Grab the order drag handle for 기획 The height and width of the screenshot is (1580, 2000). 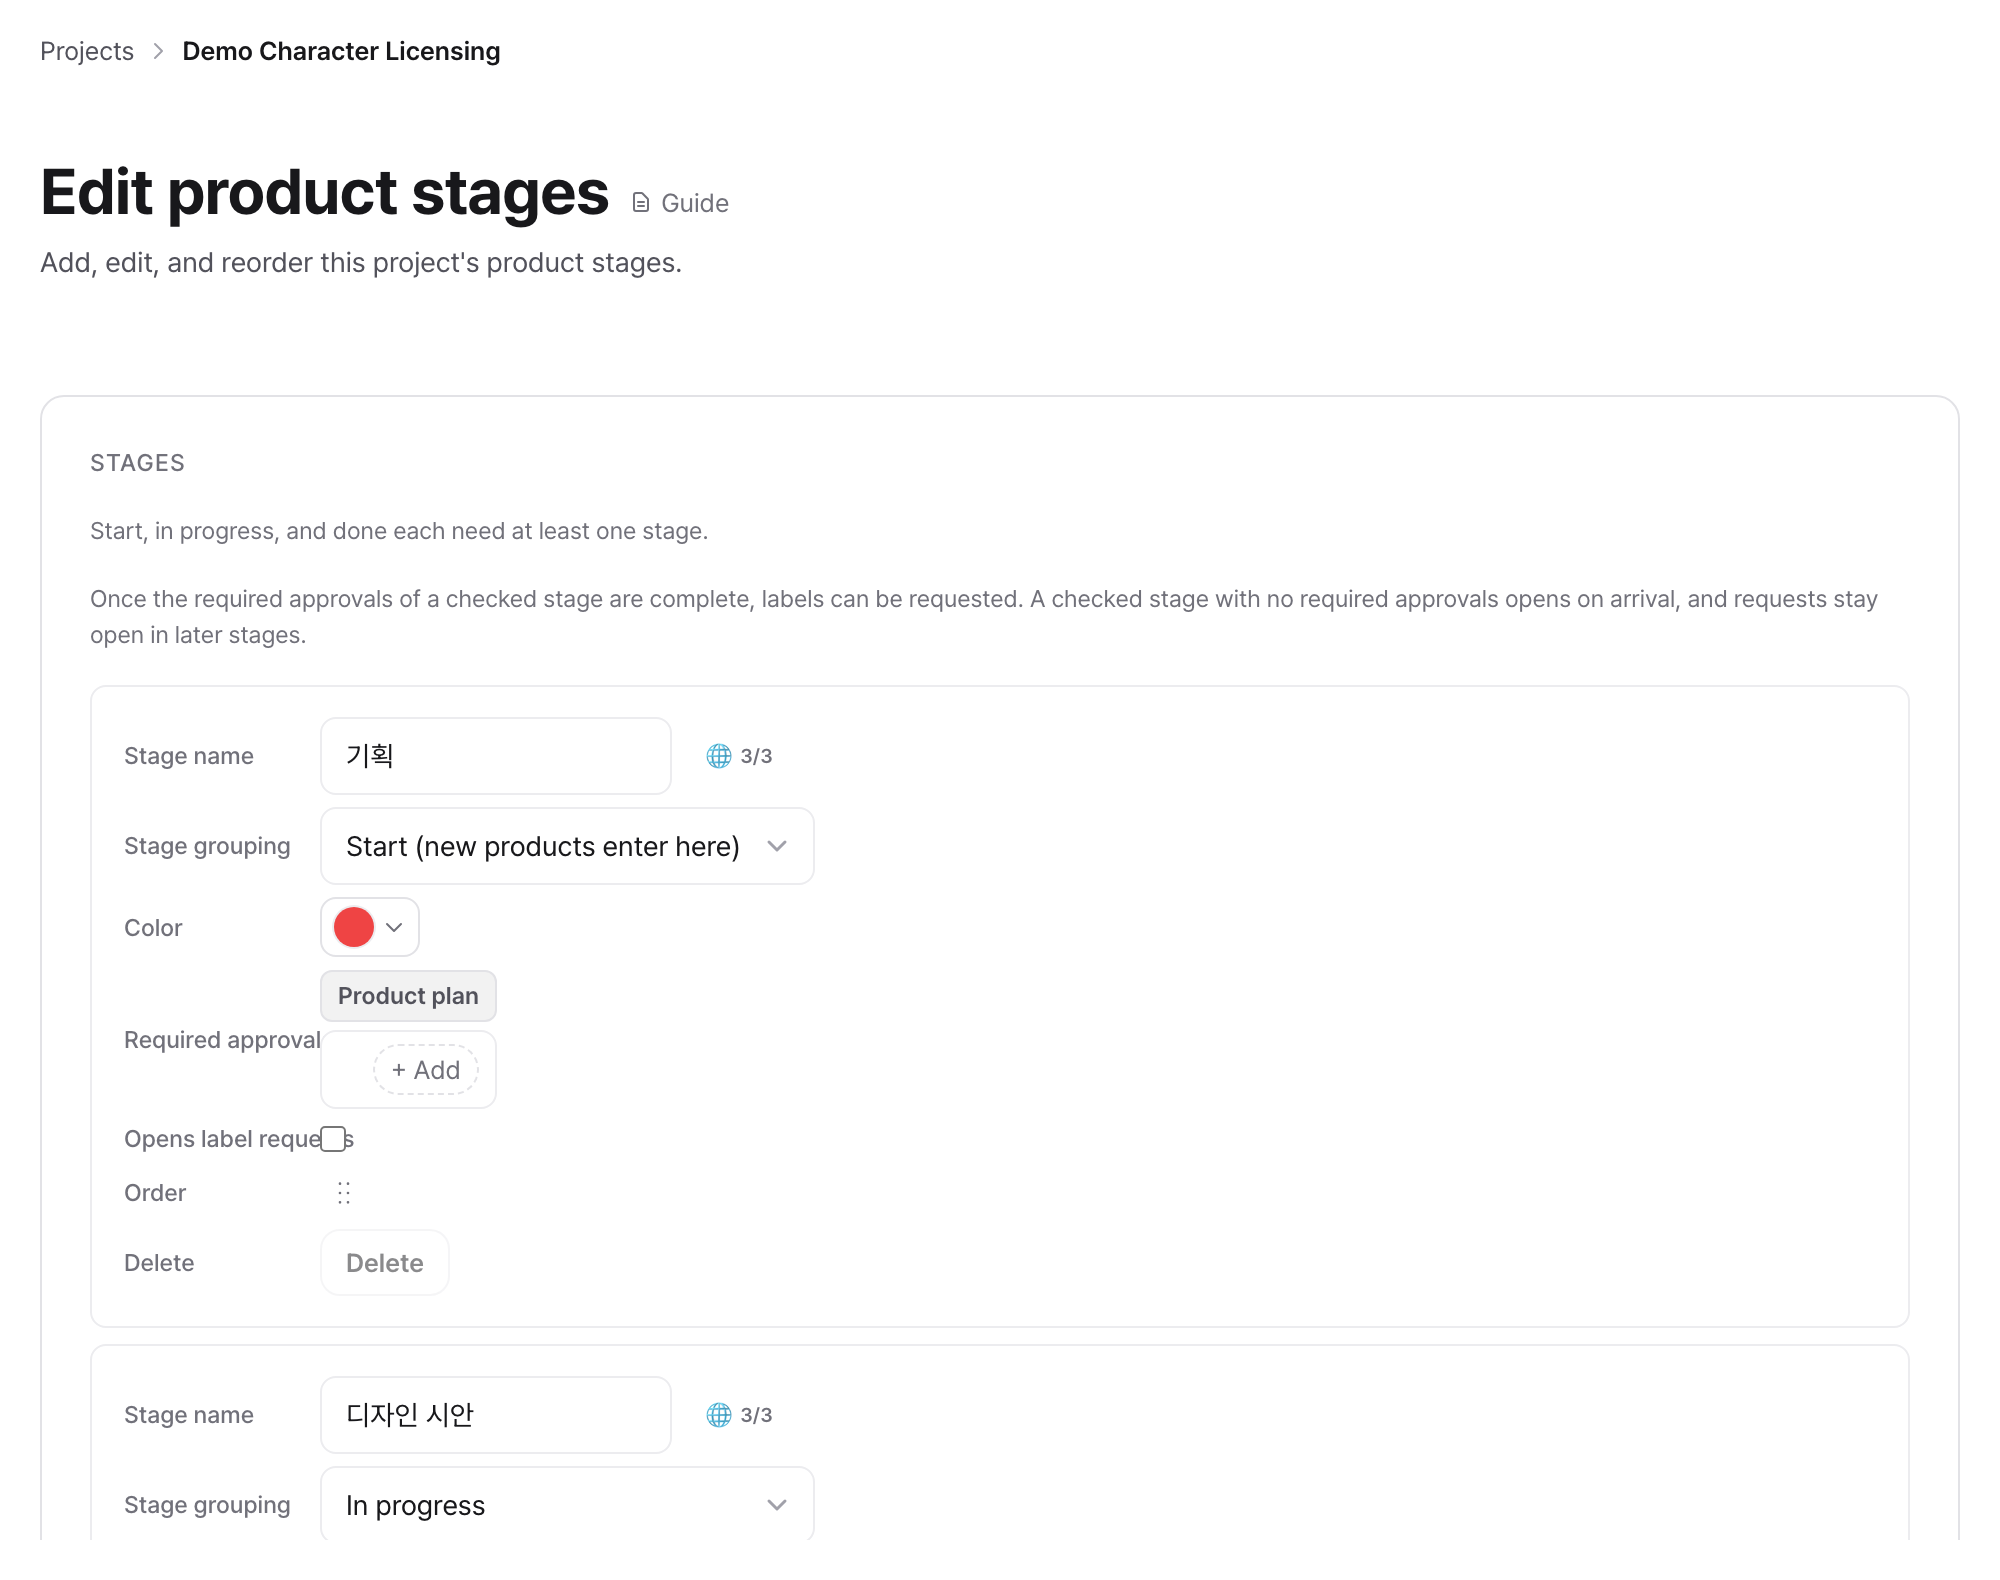344,1193
